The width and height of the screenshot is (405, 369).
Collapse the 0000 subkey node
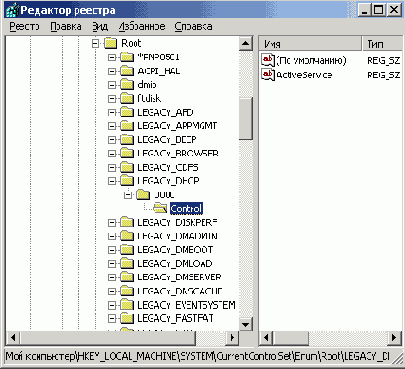click(x=128, y=195)
